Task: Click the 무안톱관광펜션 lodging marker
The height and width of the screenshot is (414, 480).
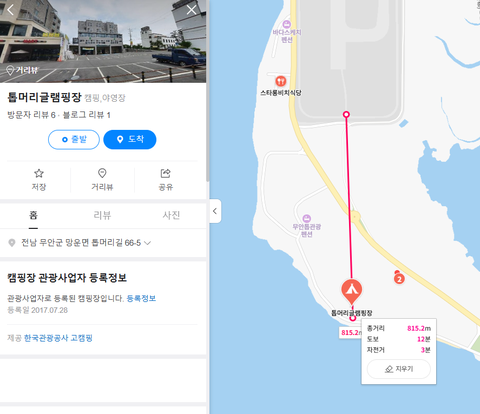Action: 307,219
